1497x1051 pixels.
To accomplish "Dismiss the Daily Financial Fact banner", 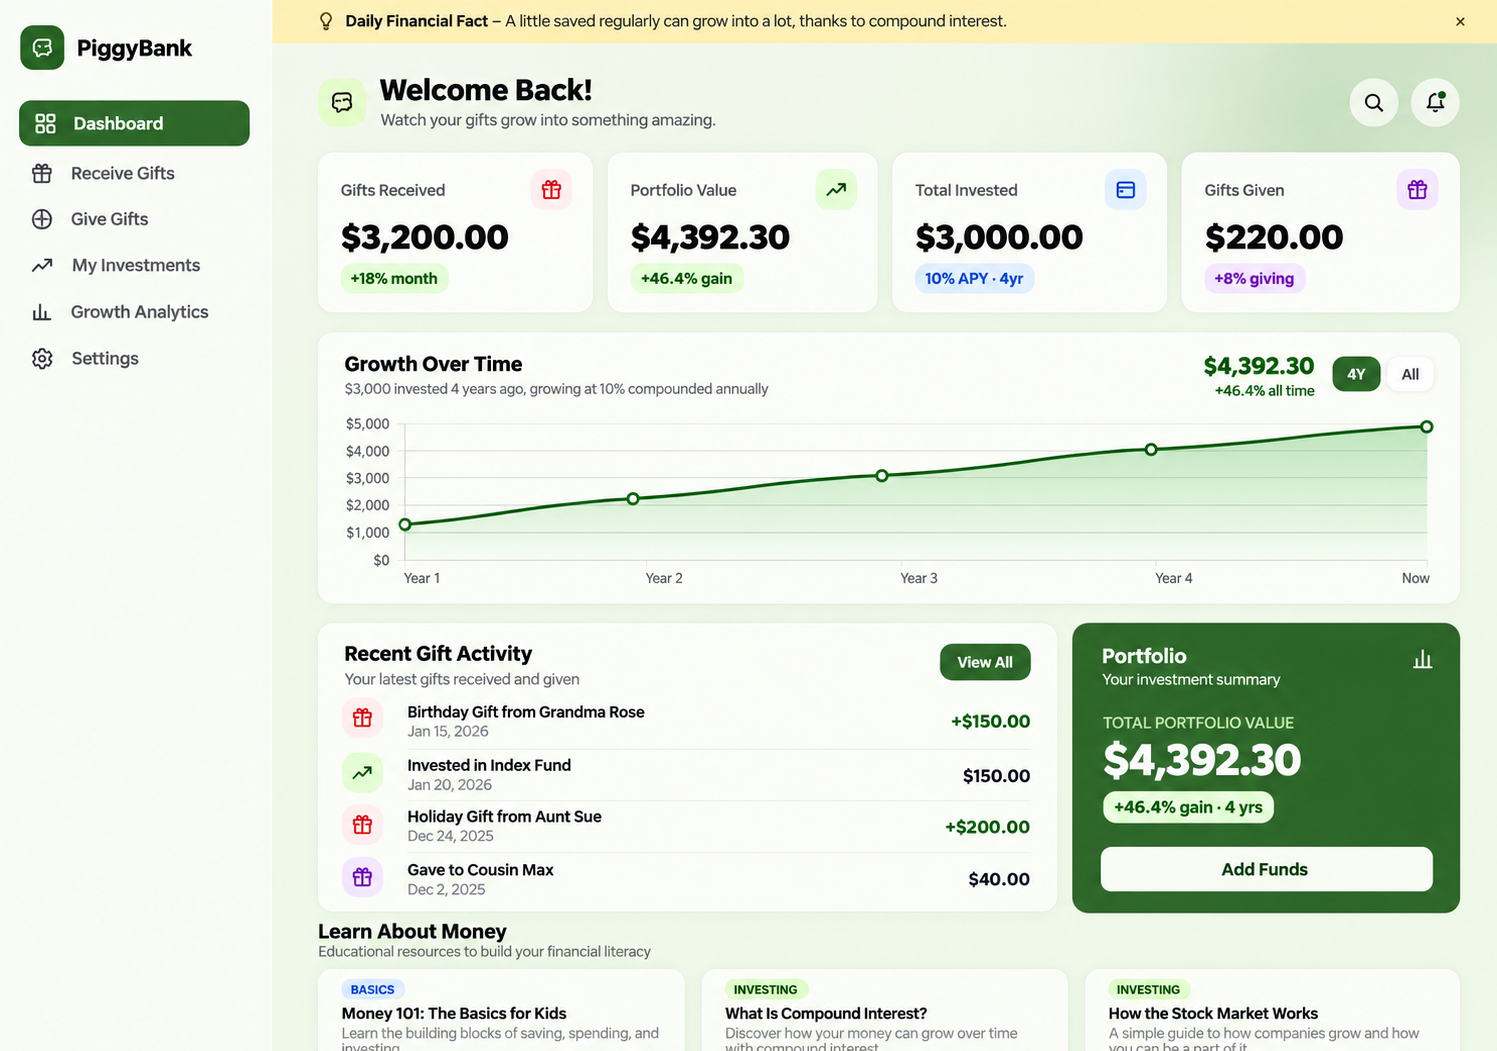I will [1460, 21].
